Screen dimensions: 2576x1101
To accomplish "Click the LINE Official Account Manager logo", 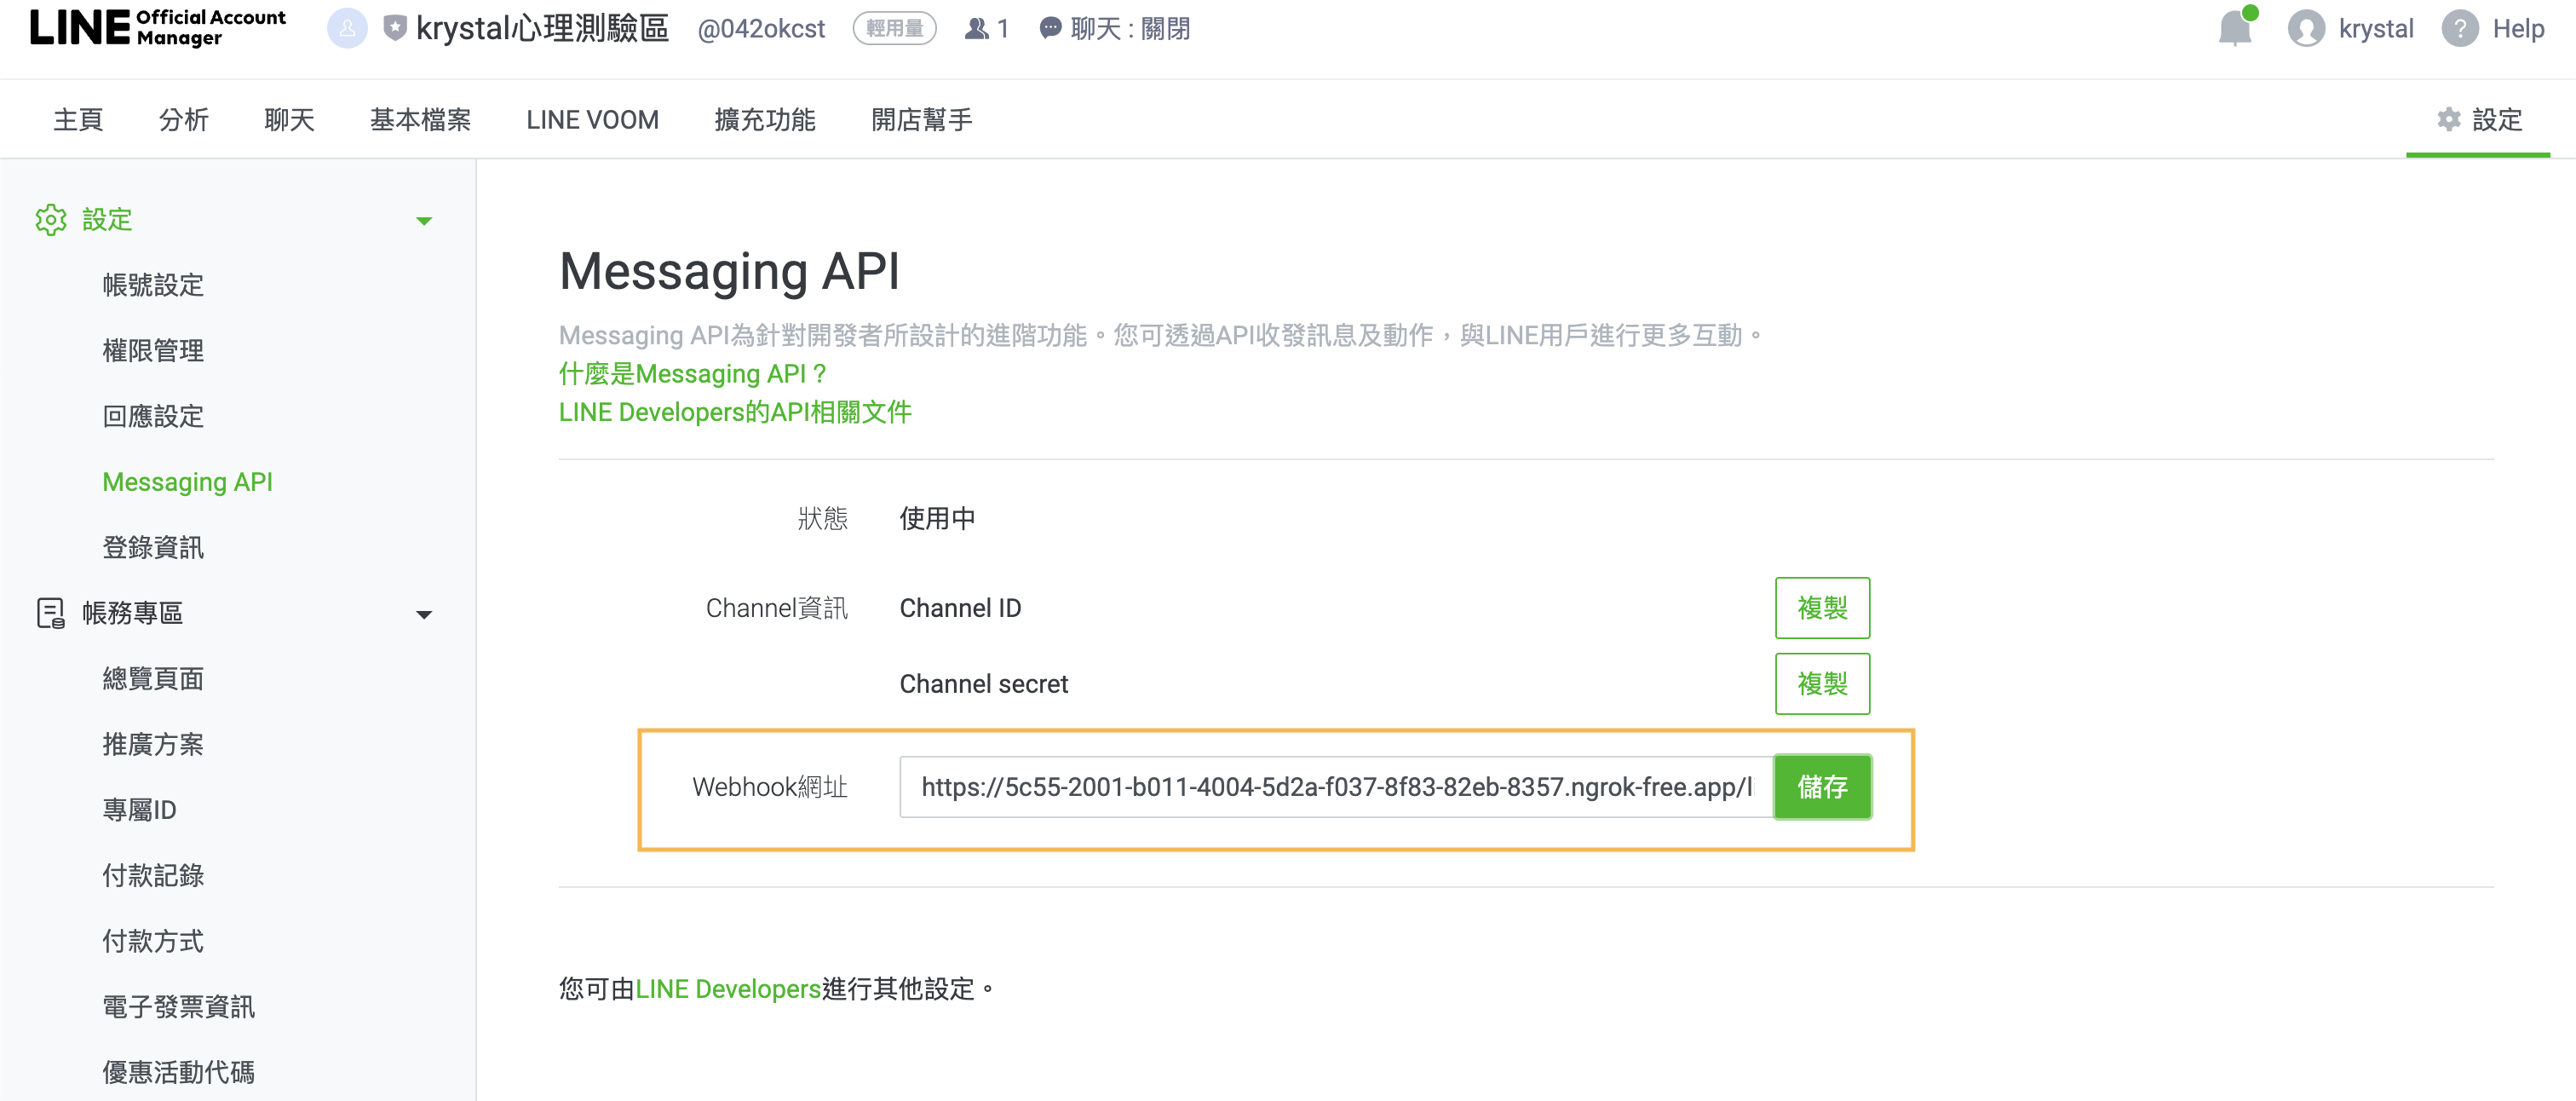I will tap(157, 27).
